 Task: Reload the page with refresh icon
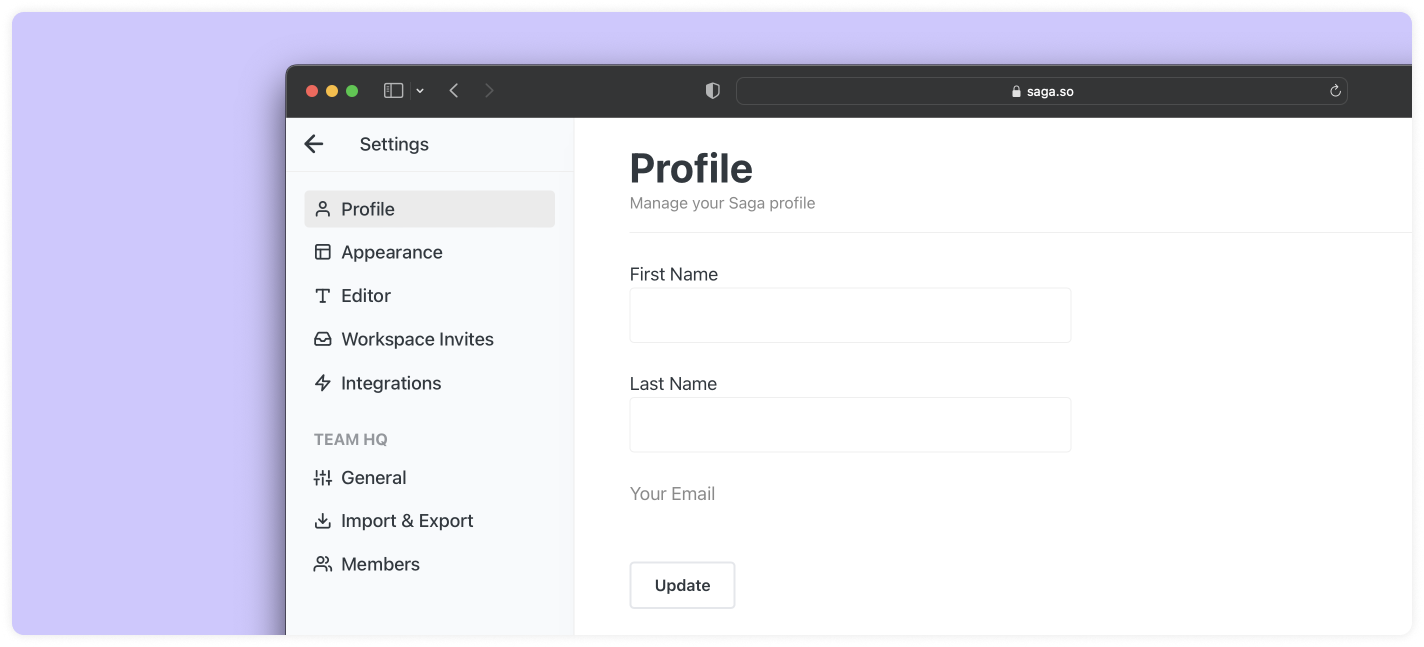(1334, 91)
